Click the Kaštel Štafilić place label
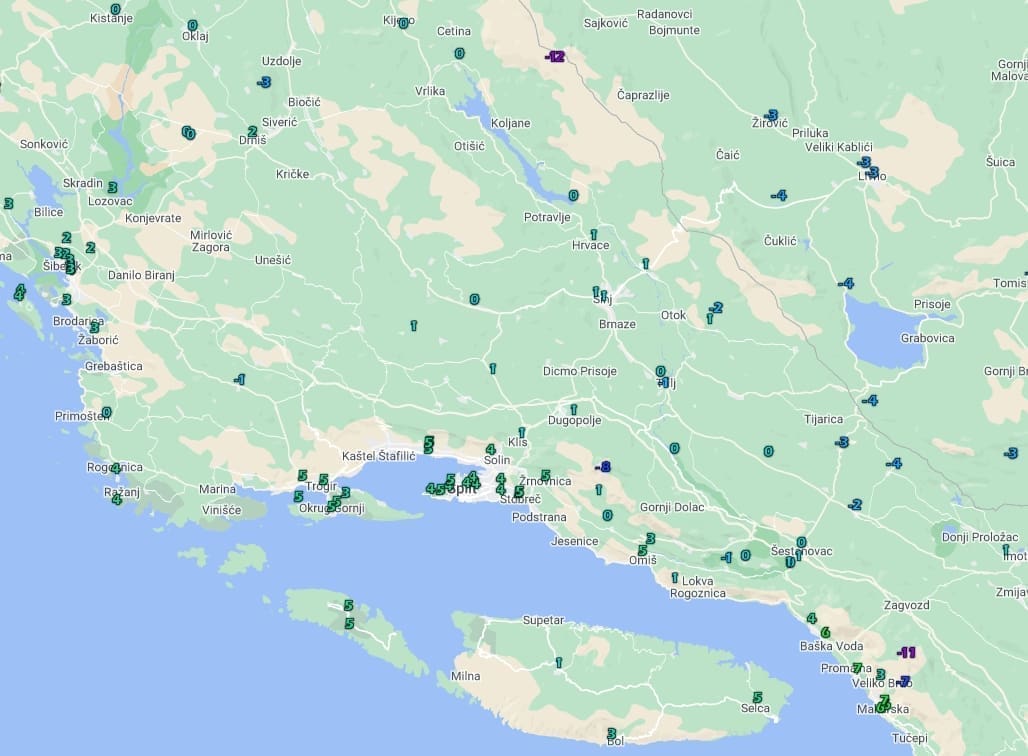Viewport: 1028px width, 756px height. 378,456
